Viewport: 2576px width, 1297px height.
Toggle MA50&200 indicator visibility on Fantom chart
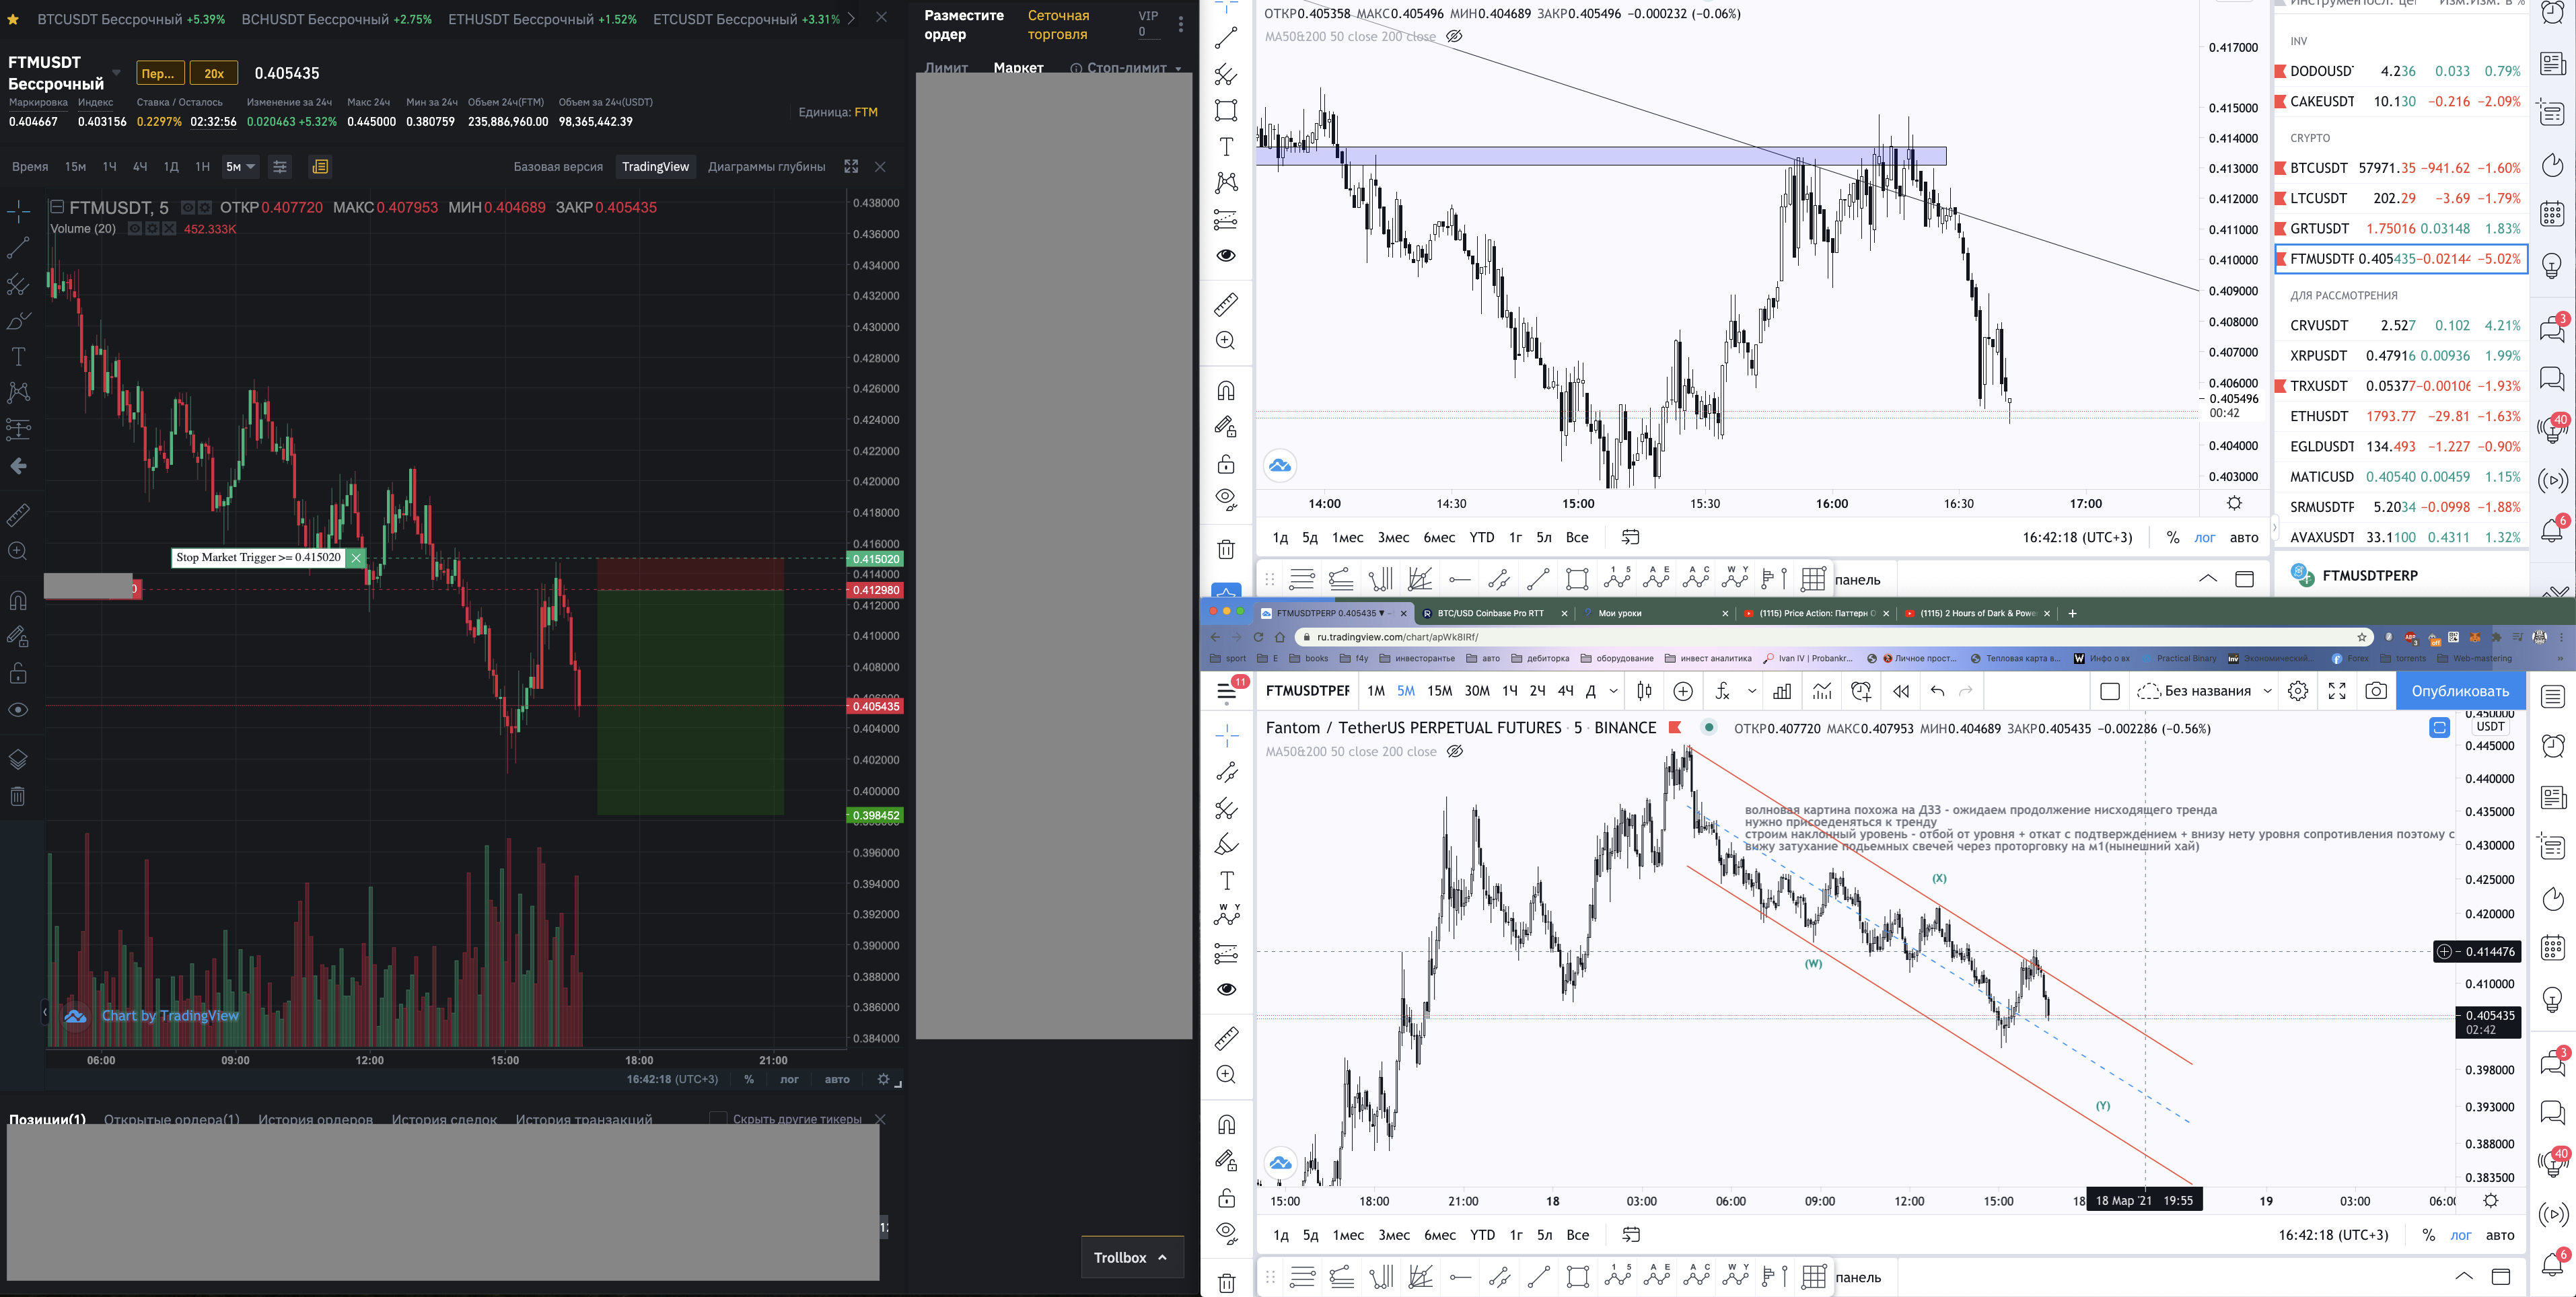pos(1455,752)
